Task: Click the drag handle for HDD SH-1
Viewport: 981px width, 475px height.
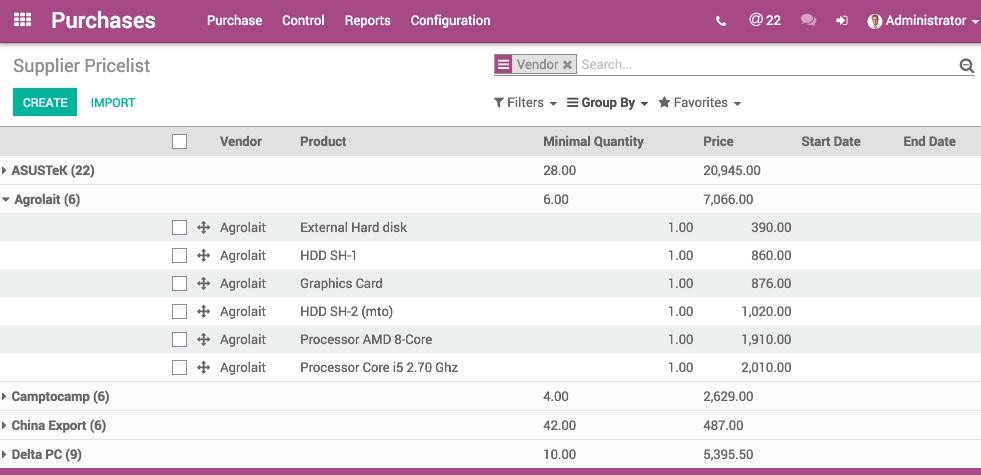Action: (203, 255)
